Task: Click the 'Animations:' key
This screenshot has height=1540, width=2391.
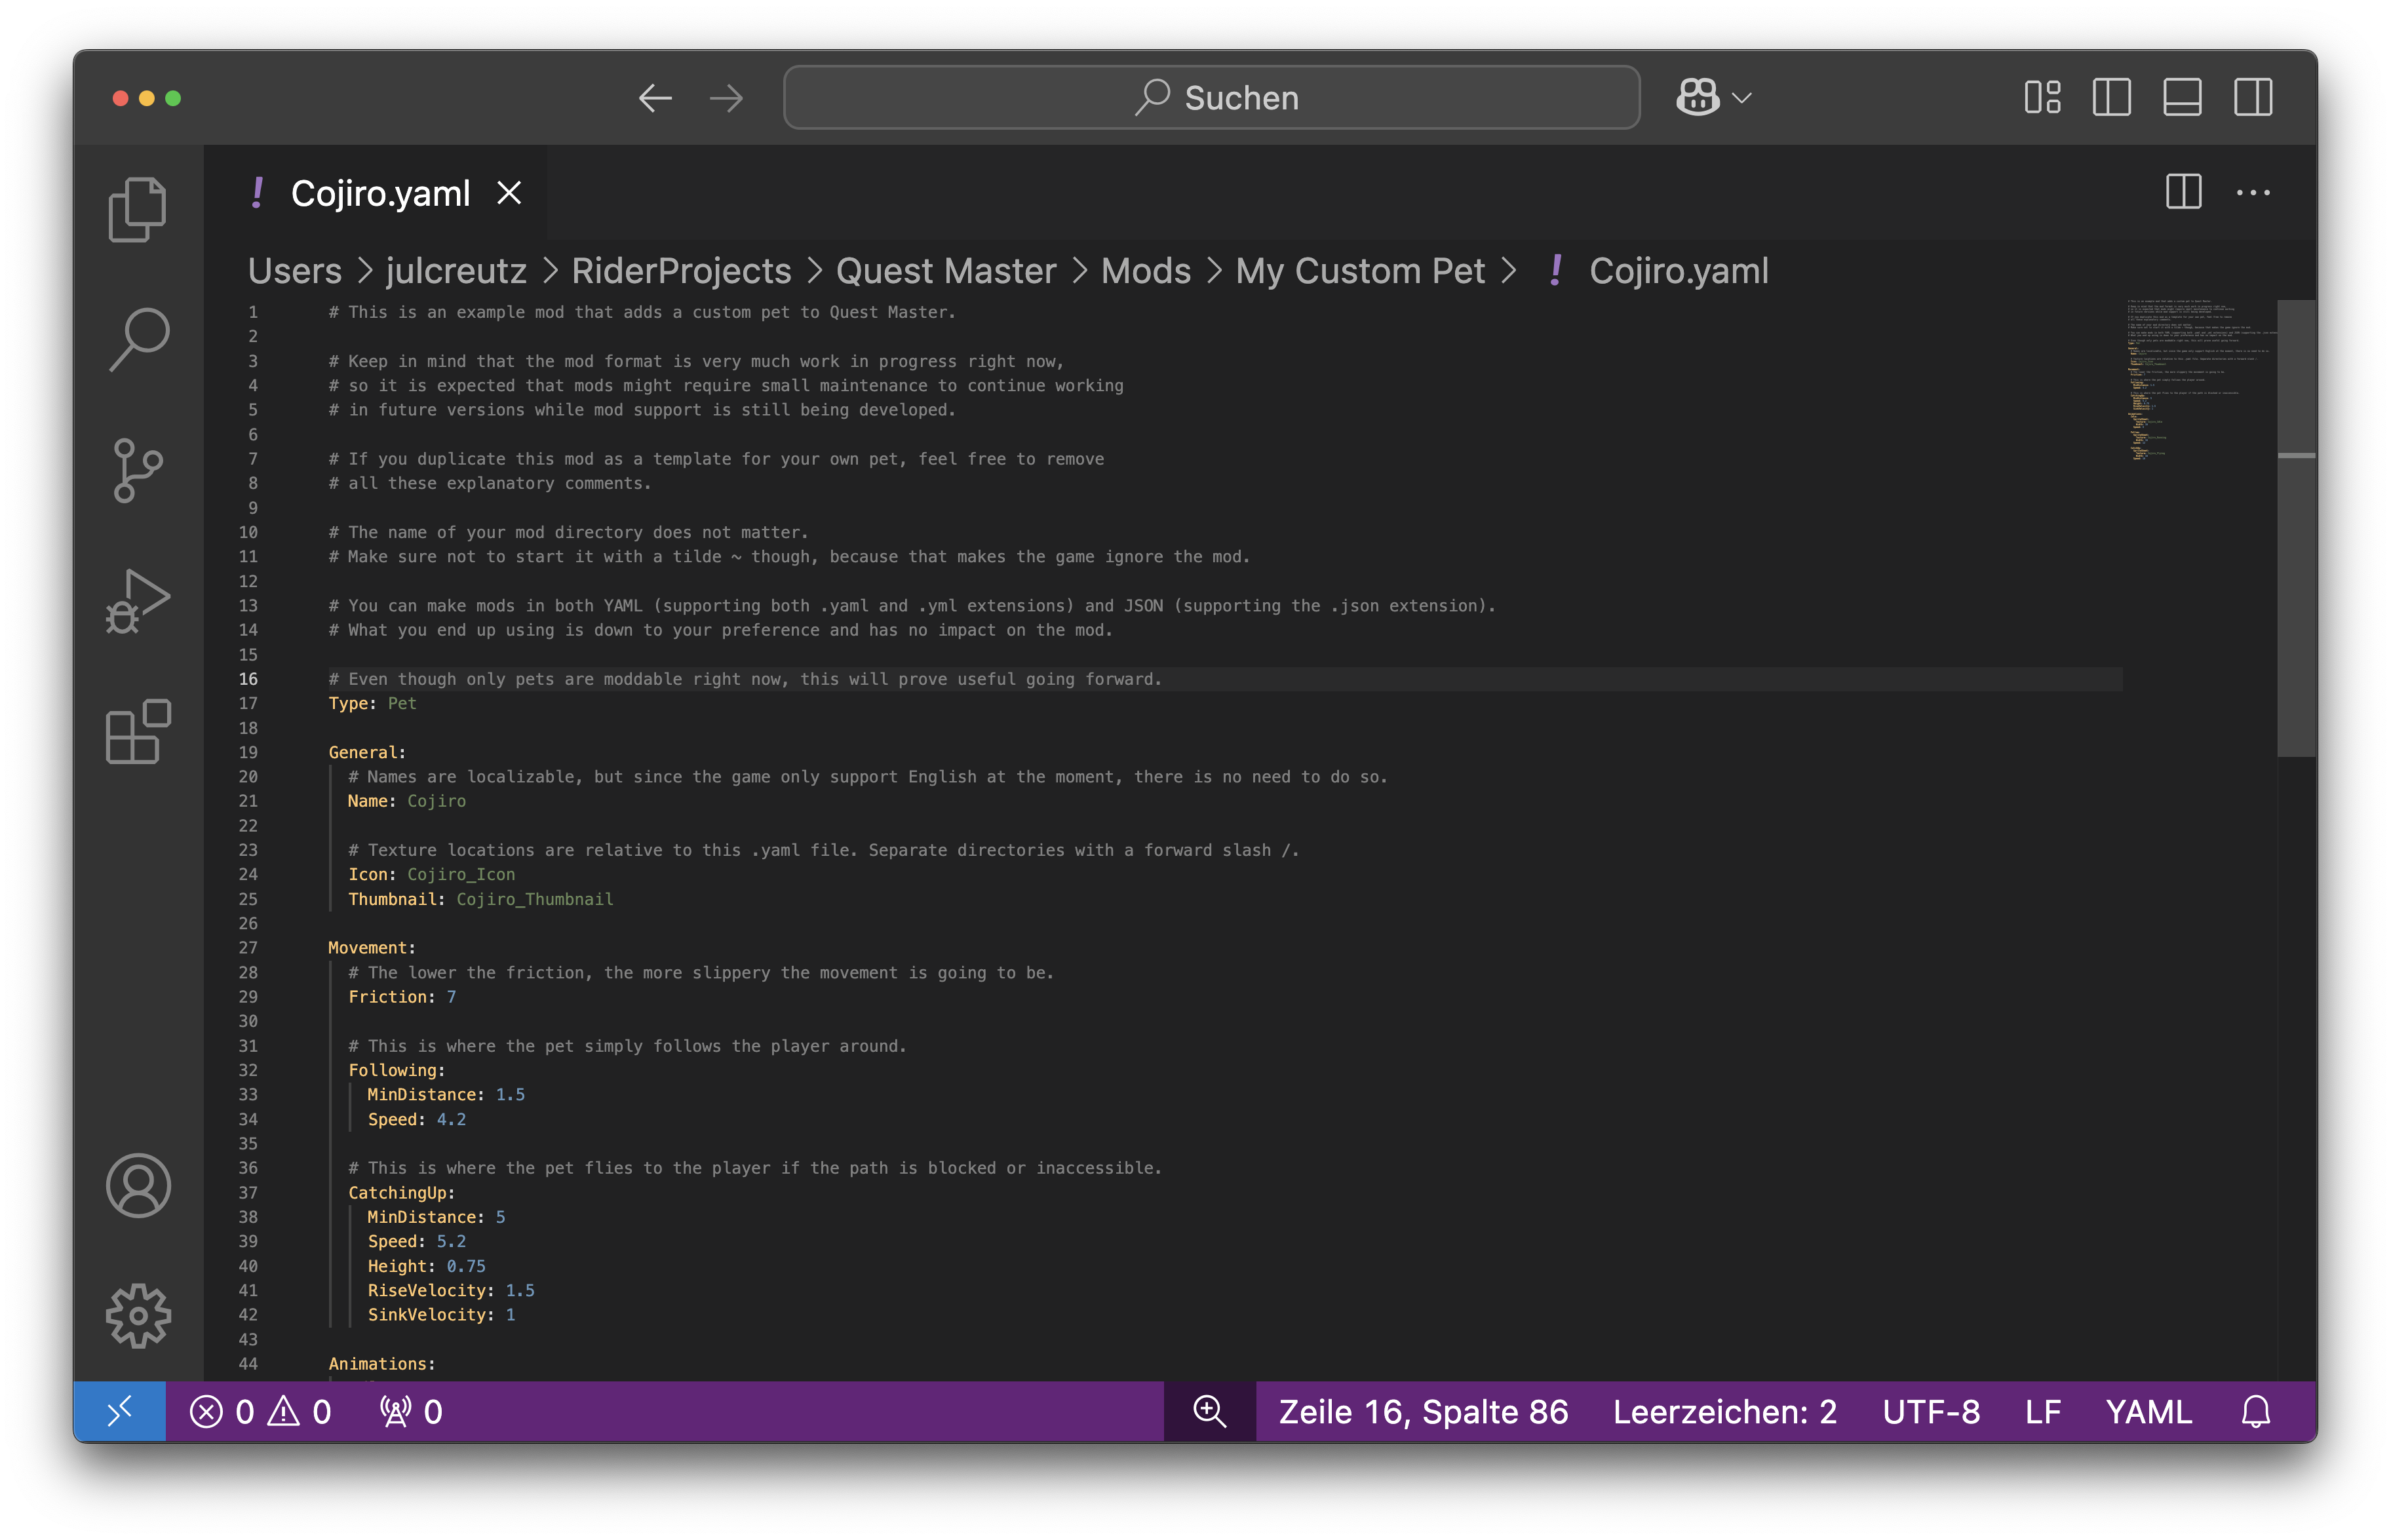Action: tap(382, 1364)
